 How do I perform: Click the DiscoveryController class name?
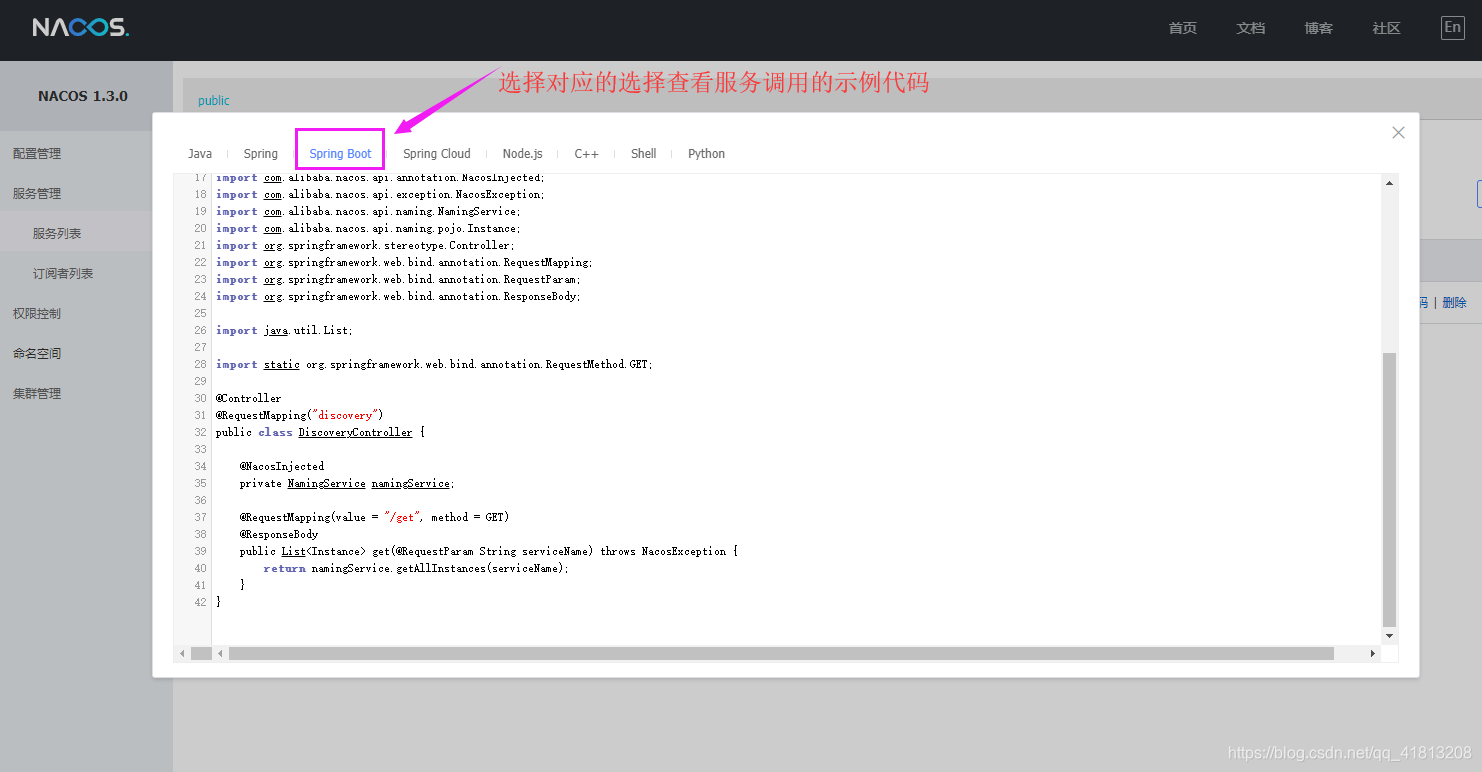355,433
